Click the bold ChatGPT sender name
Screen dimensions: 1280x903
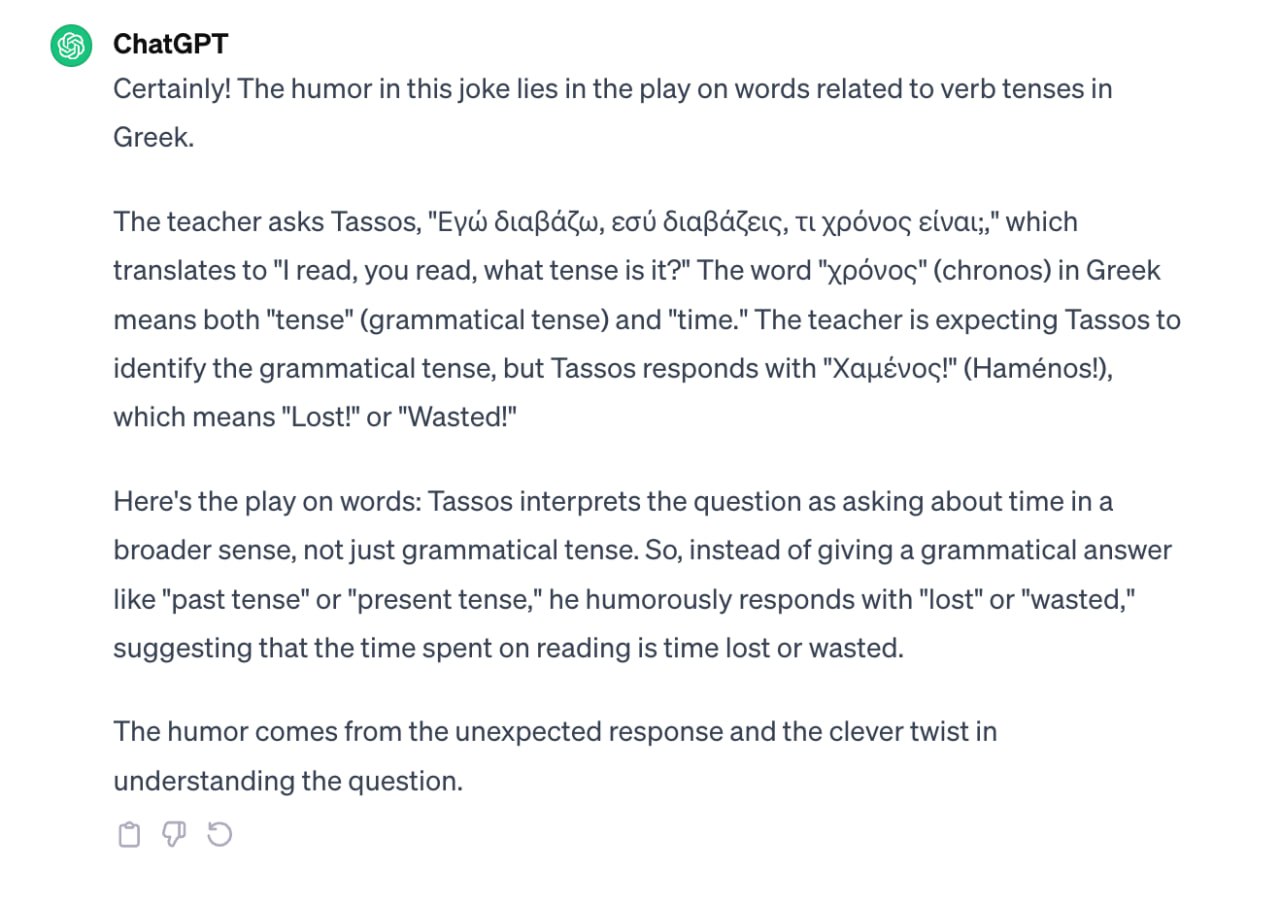click(x=170, y=44)
